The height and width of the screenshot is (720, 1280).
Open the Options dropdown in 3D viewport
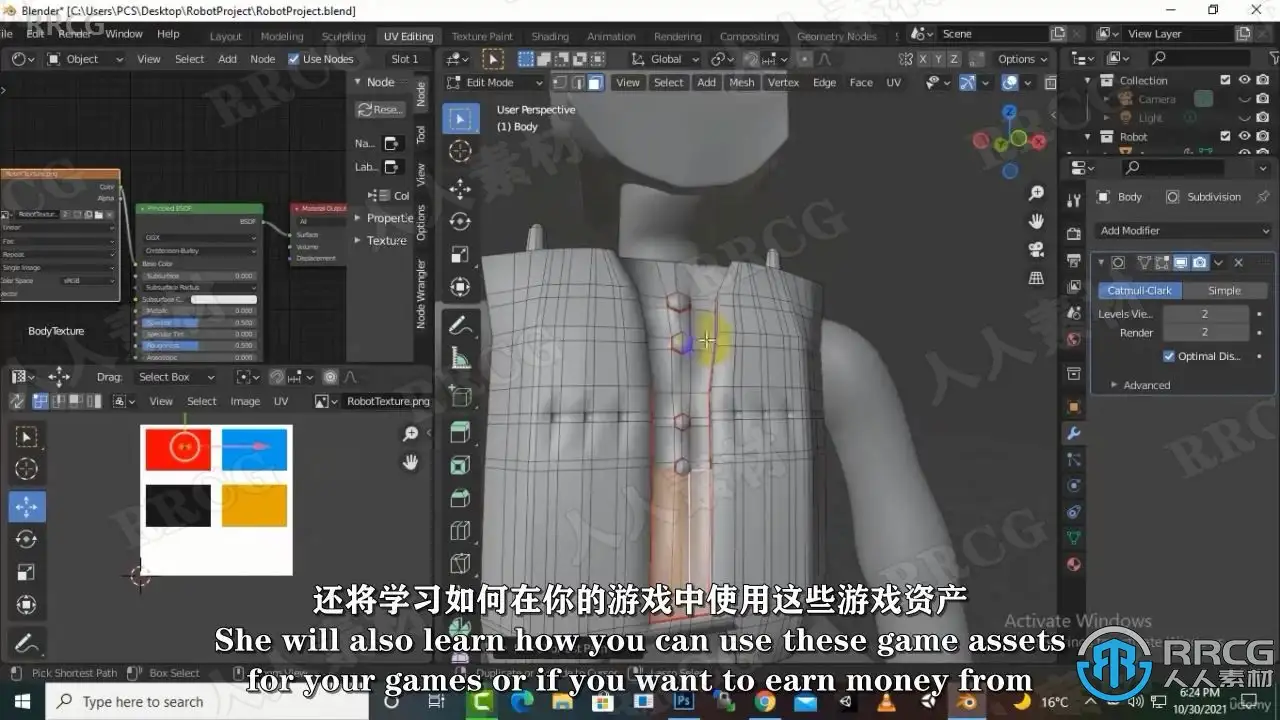tap(1022, 59)
